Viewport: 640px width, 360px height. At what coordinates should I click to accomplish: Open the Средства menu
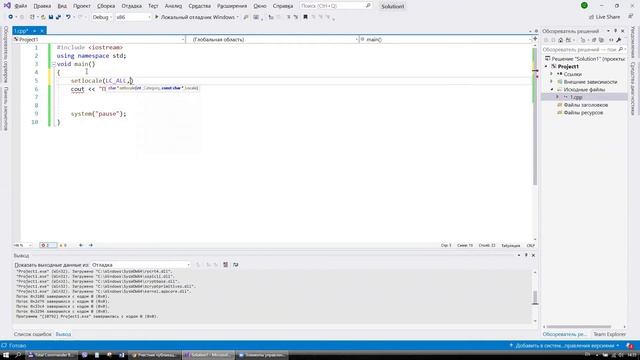point(200,6)
